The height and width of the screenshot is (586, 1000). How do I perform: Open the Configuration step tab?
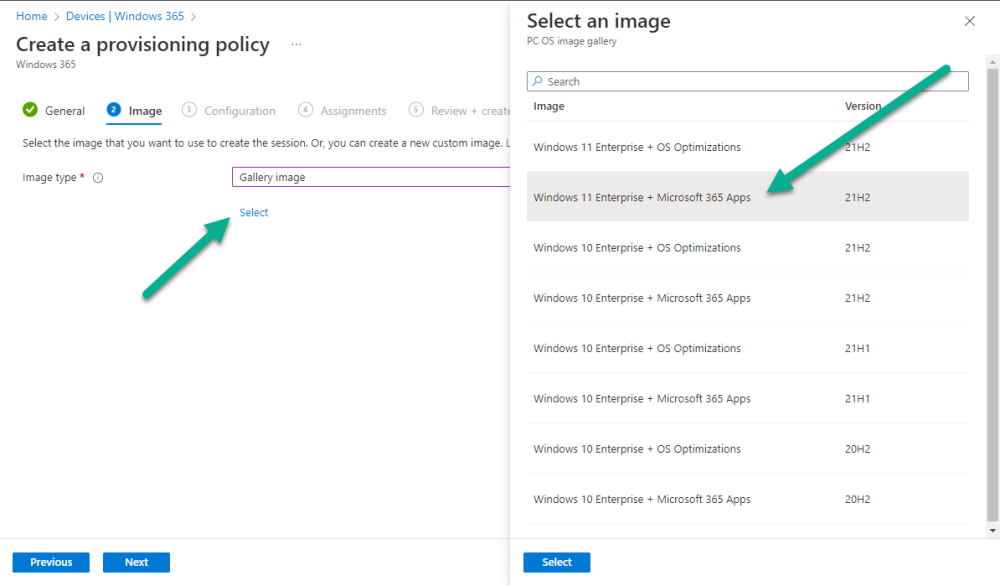[x=228, y=110]
